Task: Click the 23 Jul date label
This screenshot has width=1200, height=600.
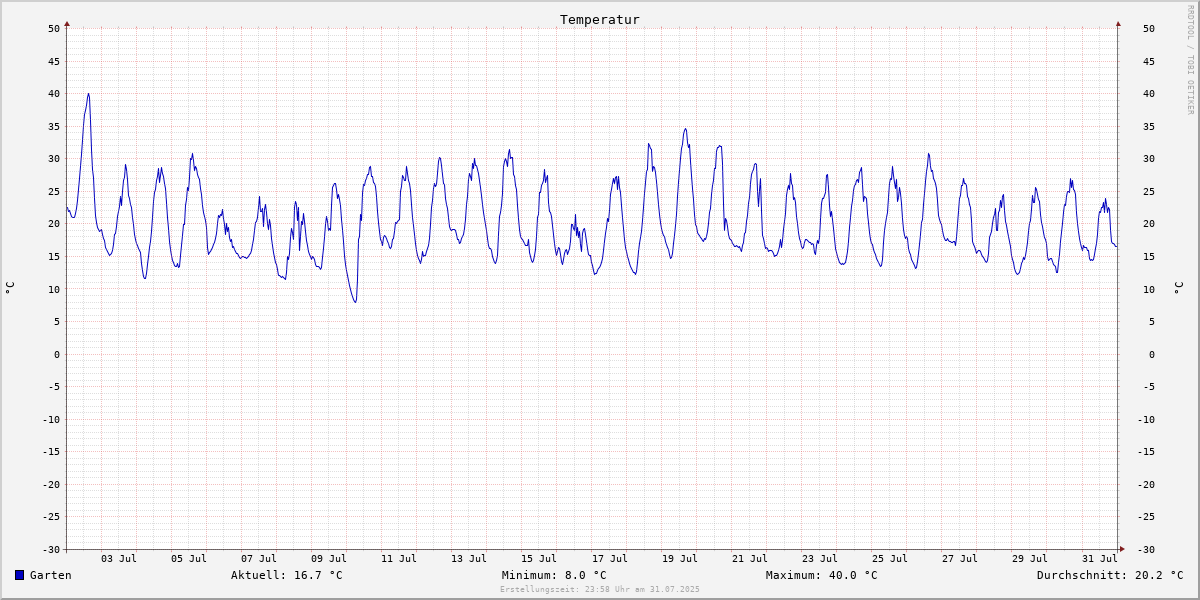Action: (820, 559)
